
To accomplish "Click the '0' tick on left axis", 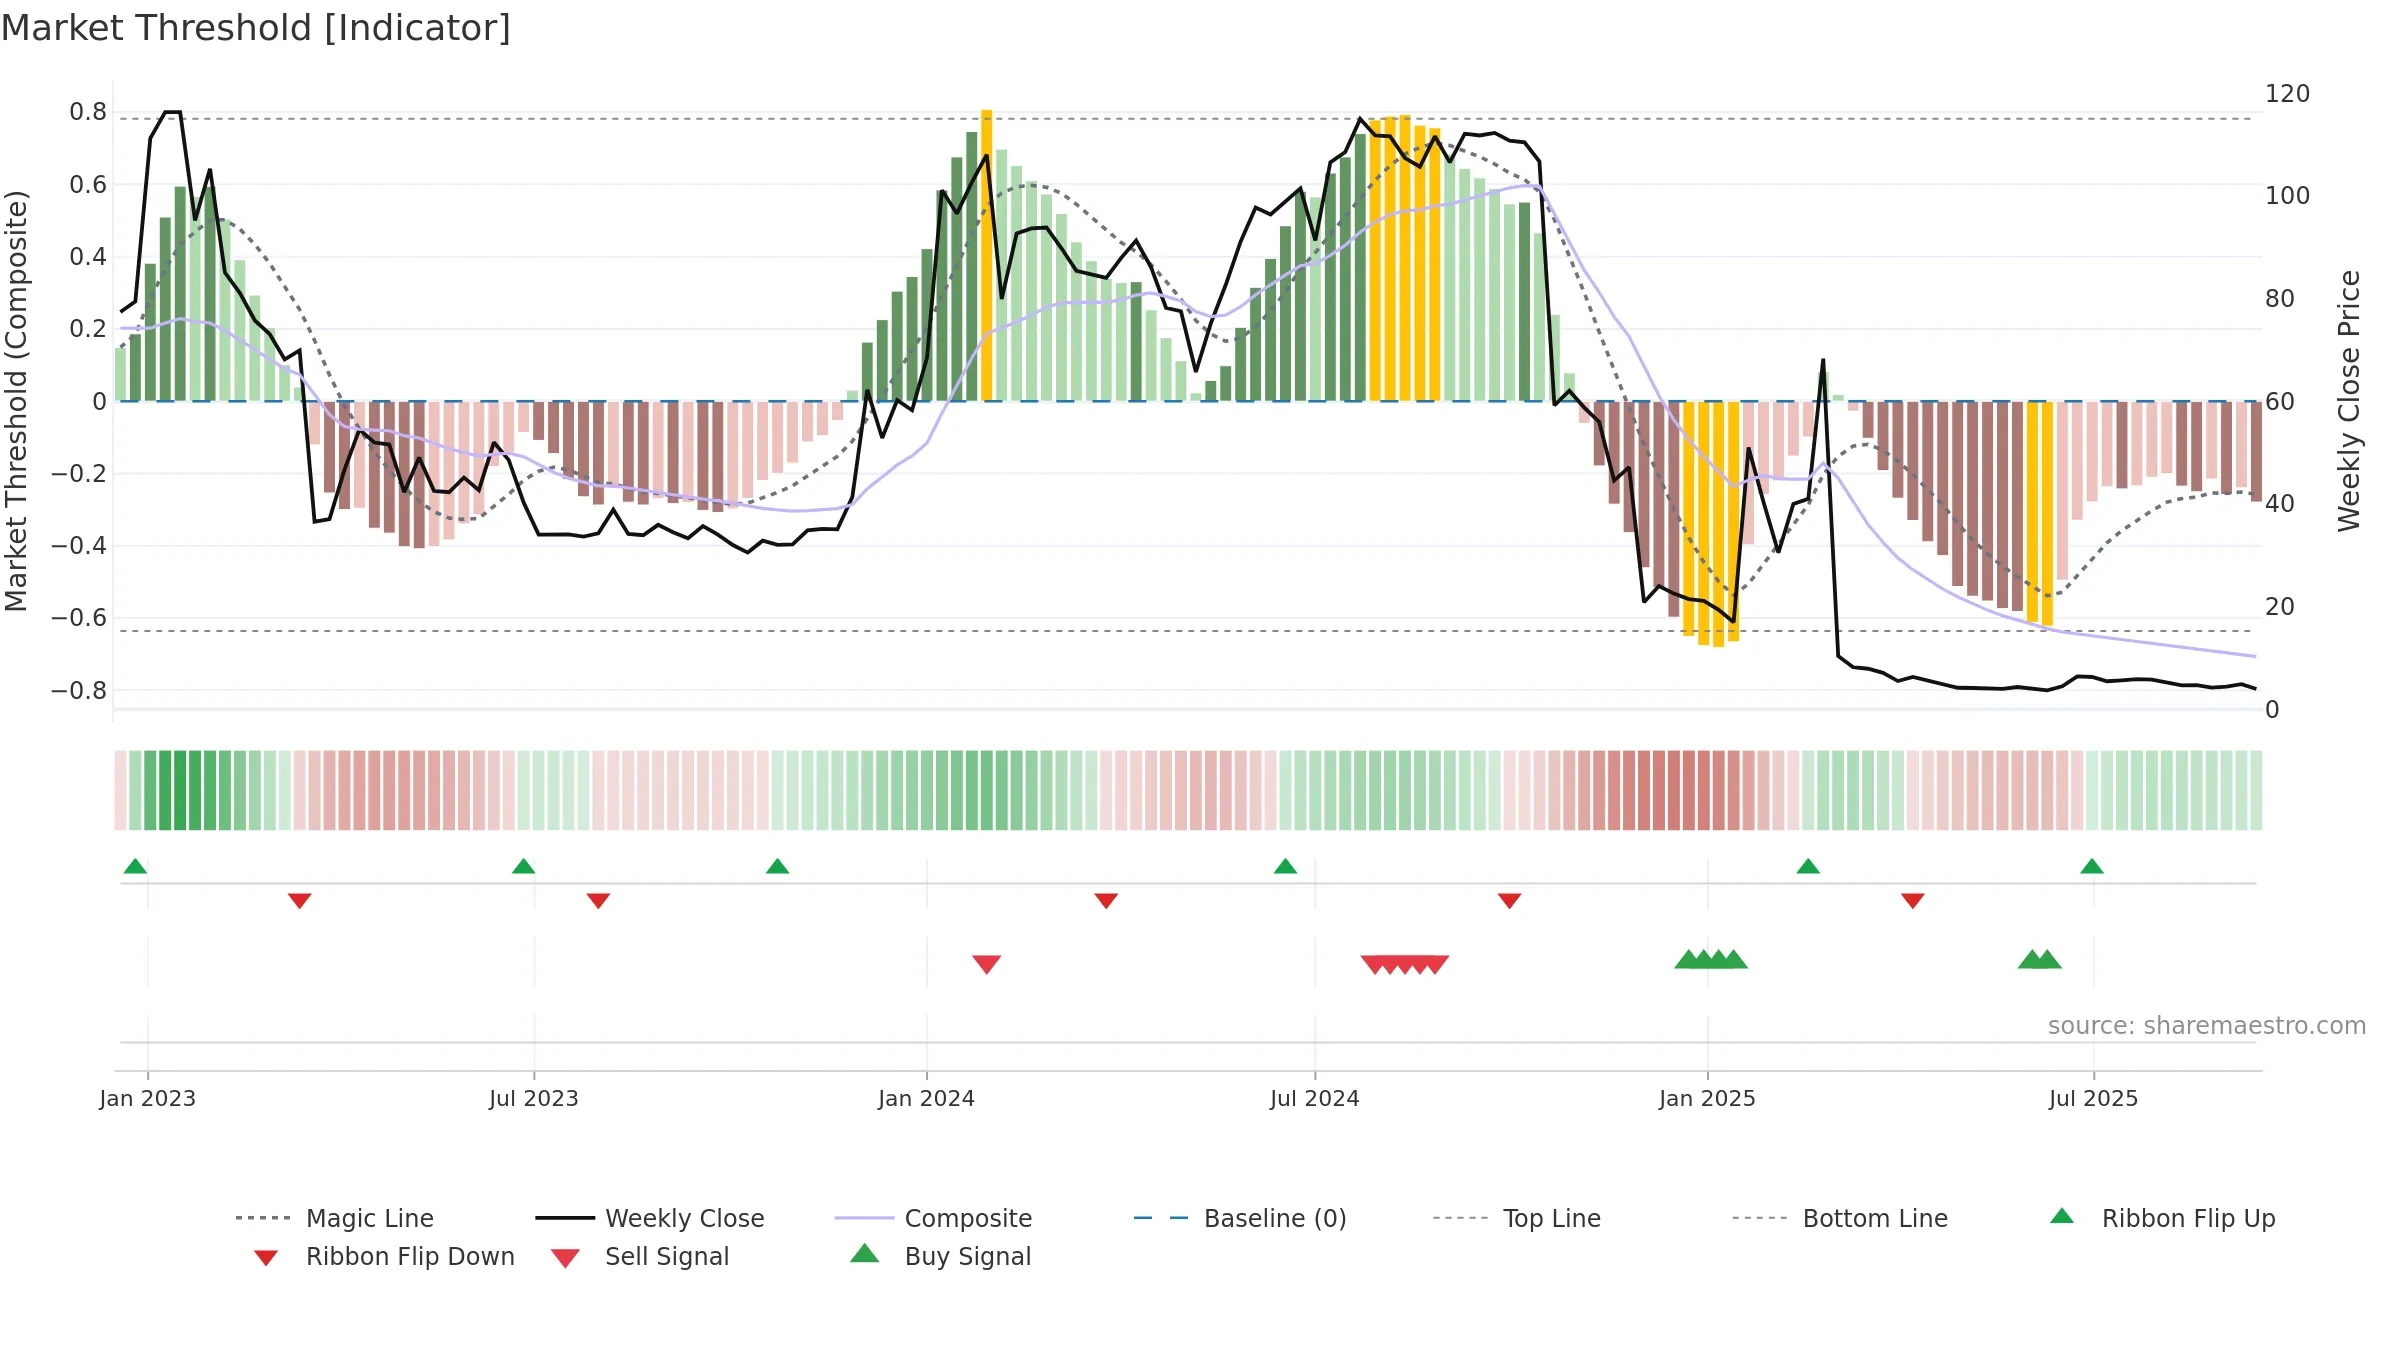I will (99, 401).
